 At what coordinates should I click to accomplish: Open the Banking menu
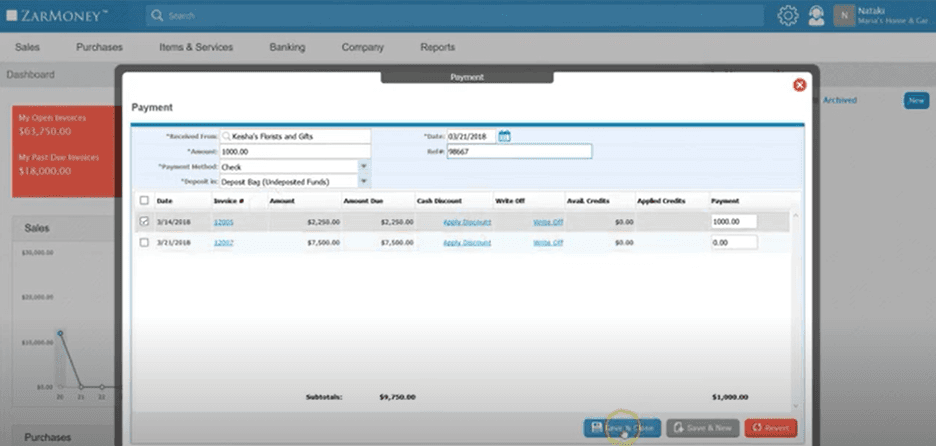287,47
